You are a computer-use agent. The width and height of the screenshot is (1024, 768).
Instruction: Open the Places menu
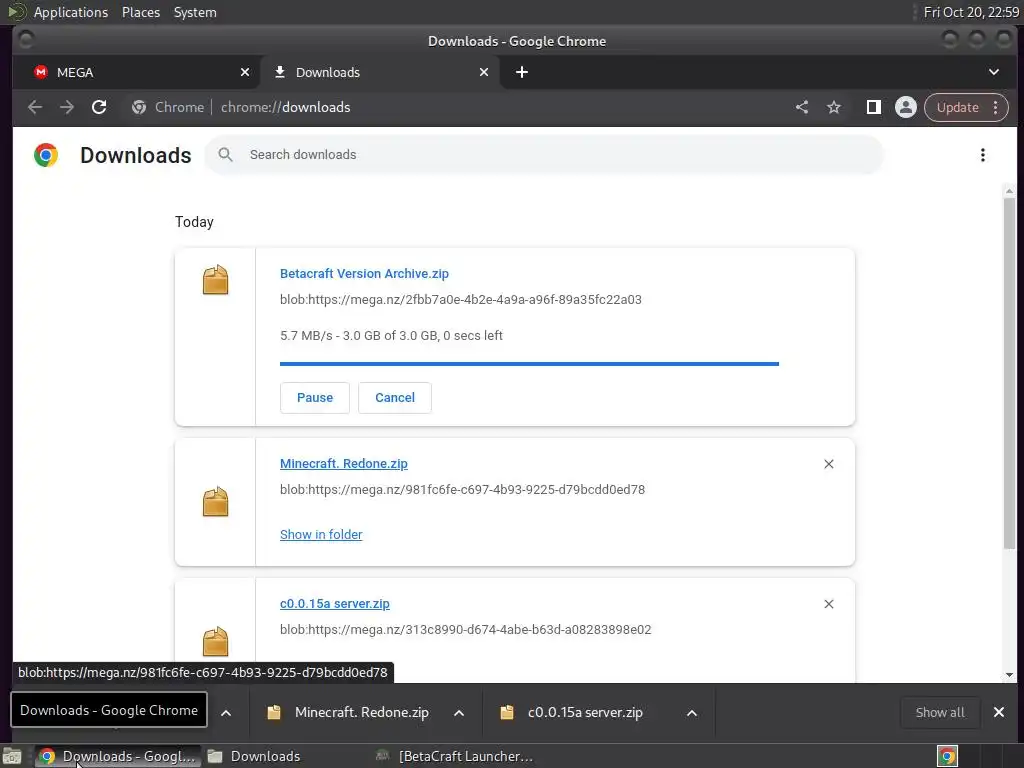point(140,12)
